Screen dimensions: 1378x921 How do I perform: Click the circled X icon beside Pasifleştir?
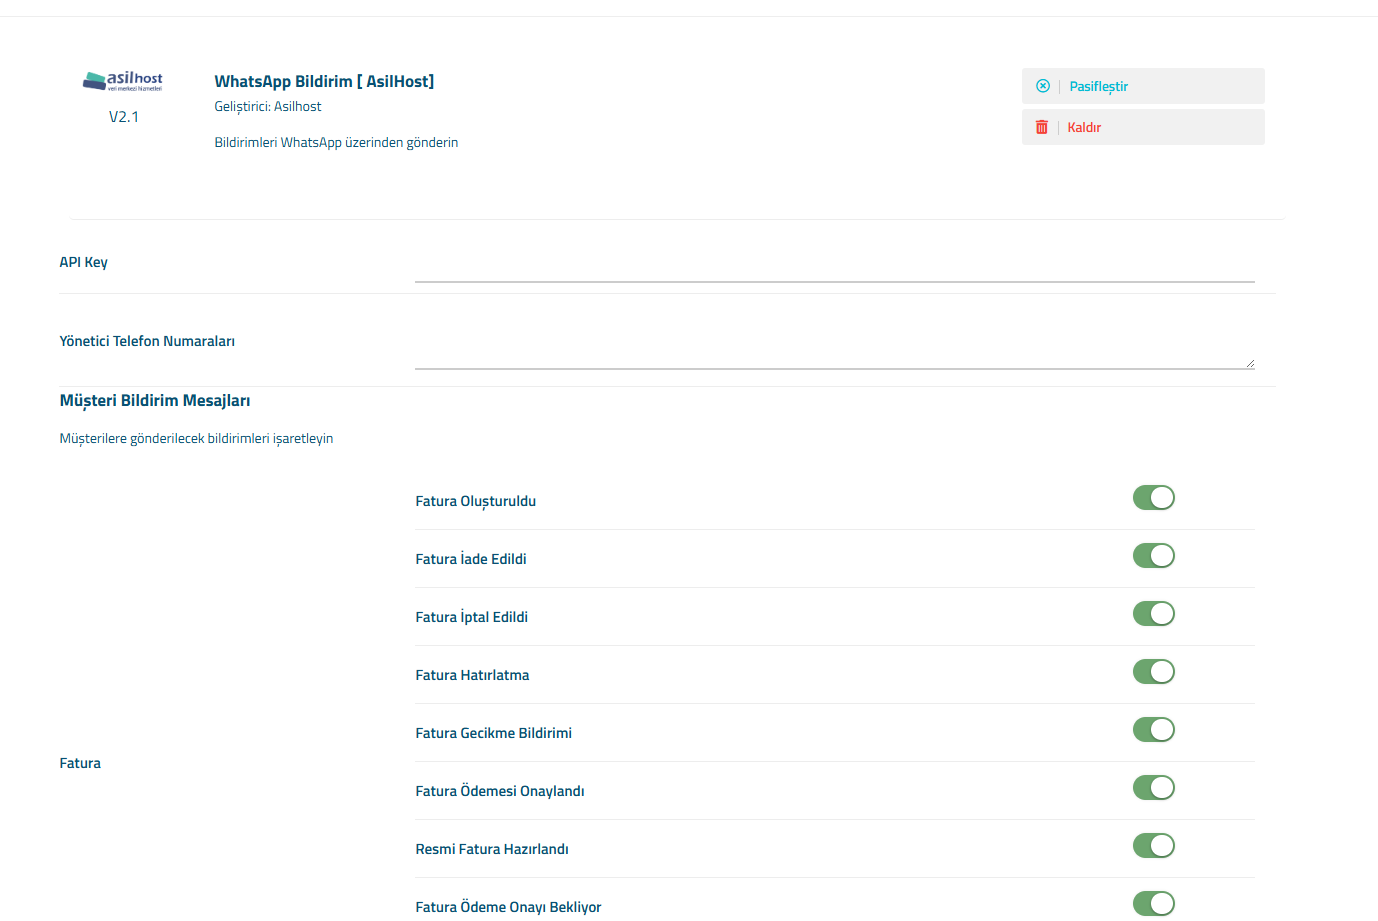coord(1043,86)
